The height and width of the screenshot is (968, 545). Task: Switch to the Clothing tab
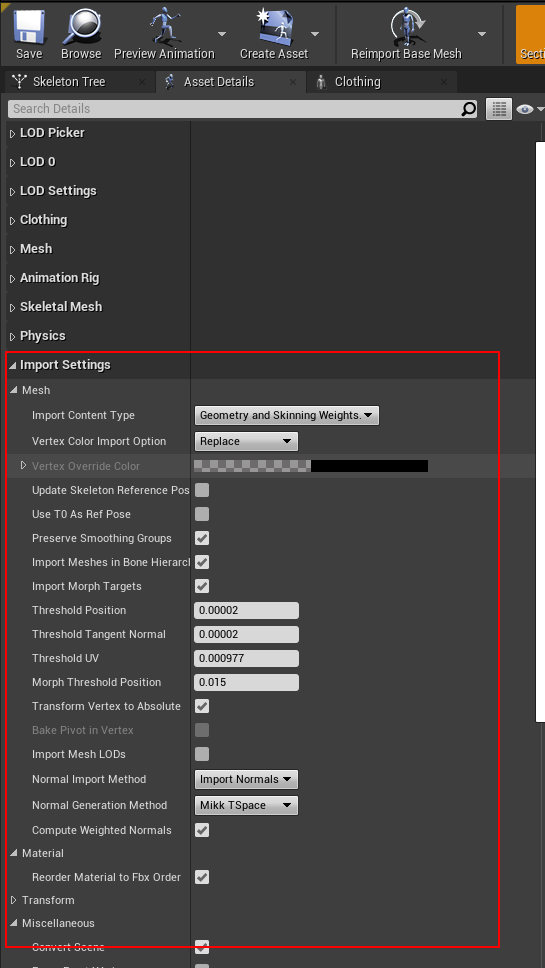click(358, 81)
